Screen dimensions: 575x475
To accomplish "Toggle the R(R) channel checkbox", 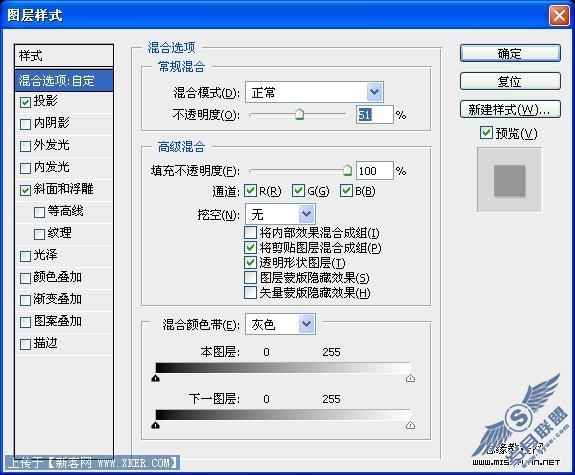I will [250, 191].
